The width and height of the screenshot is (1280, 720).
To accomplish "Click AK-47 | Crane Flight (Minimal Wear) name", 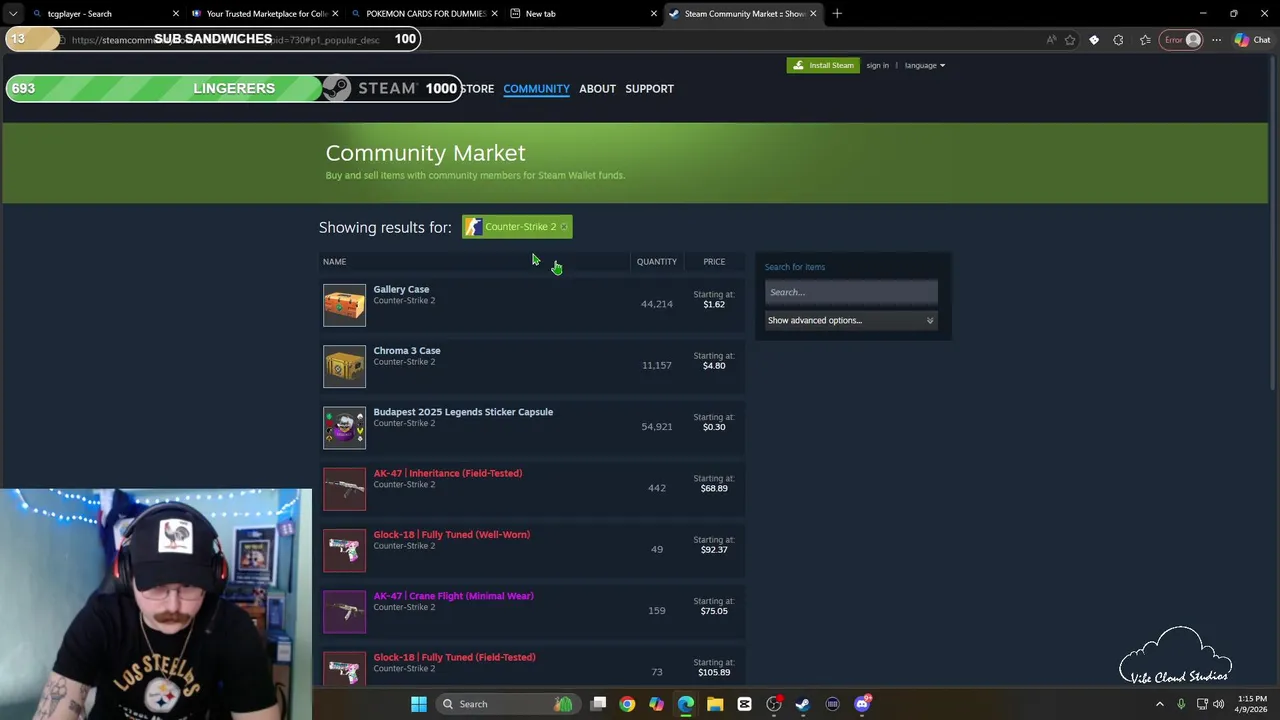I will 453,596.
